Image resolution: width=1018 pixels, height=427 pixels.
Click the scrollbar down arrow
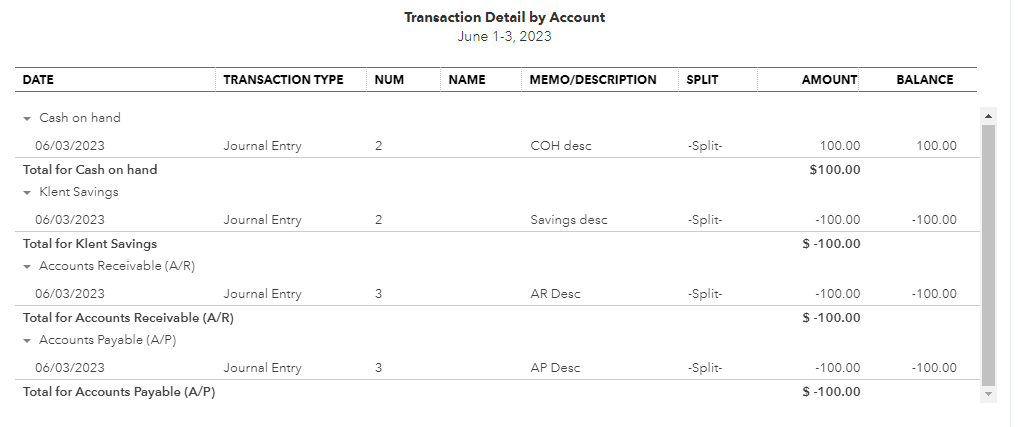988,394
